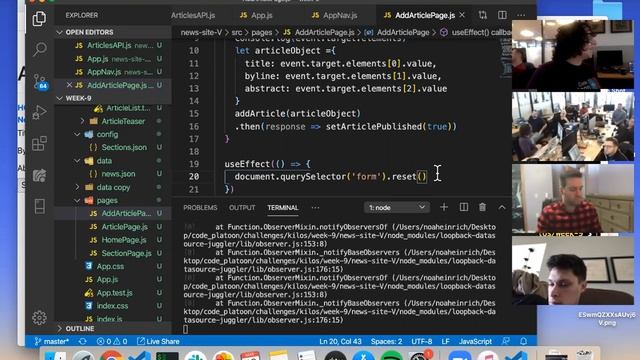Click src in the breadcrumb path
This screenshot has height=360, width=640.
[x=237, y=32]
